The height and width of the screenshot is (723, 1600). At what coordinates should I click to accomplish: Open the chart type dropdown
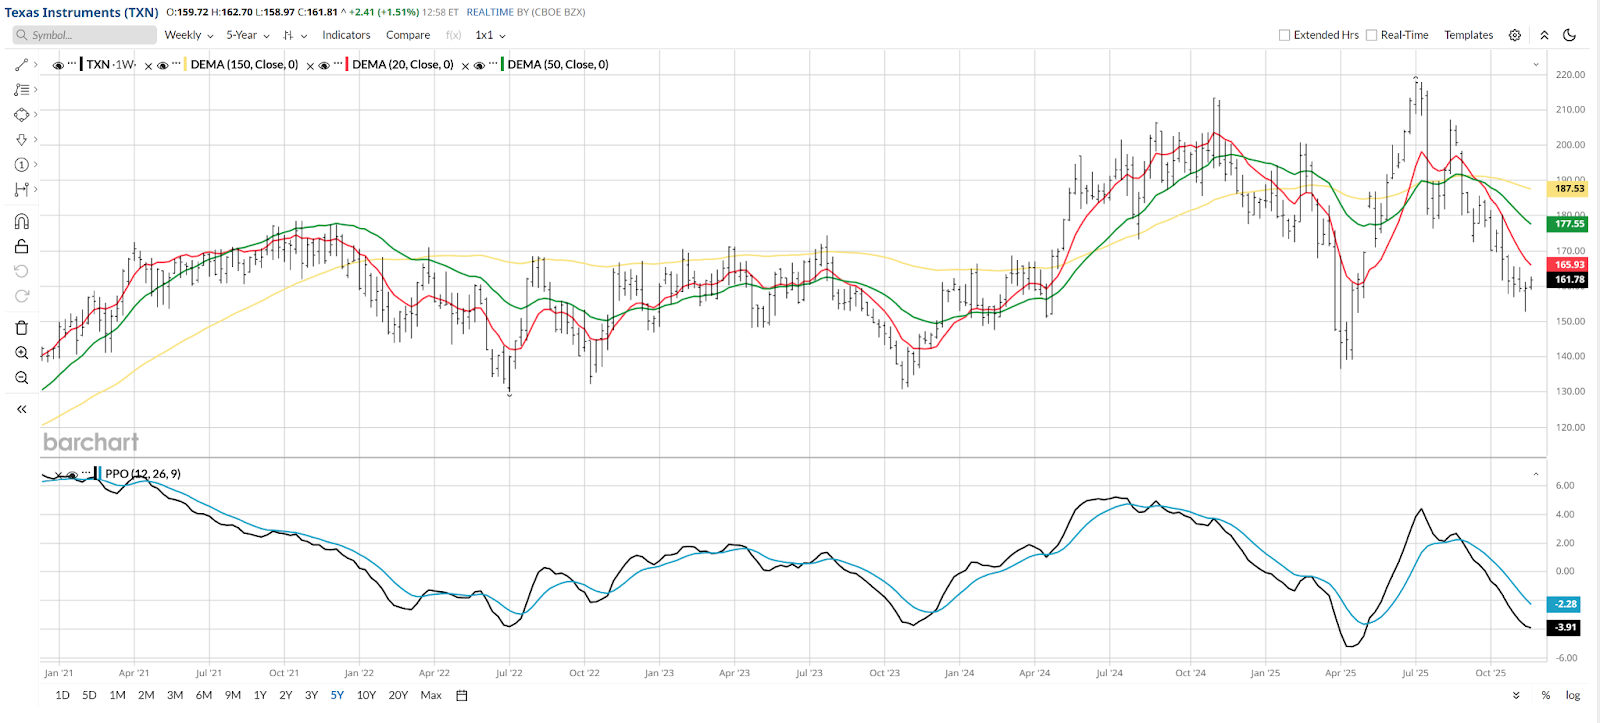[295, 35]
